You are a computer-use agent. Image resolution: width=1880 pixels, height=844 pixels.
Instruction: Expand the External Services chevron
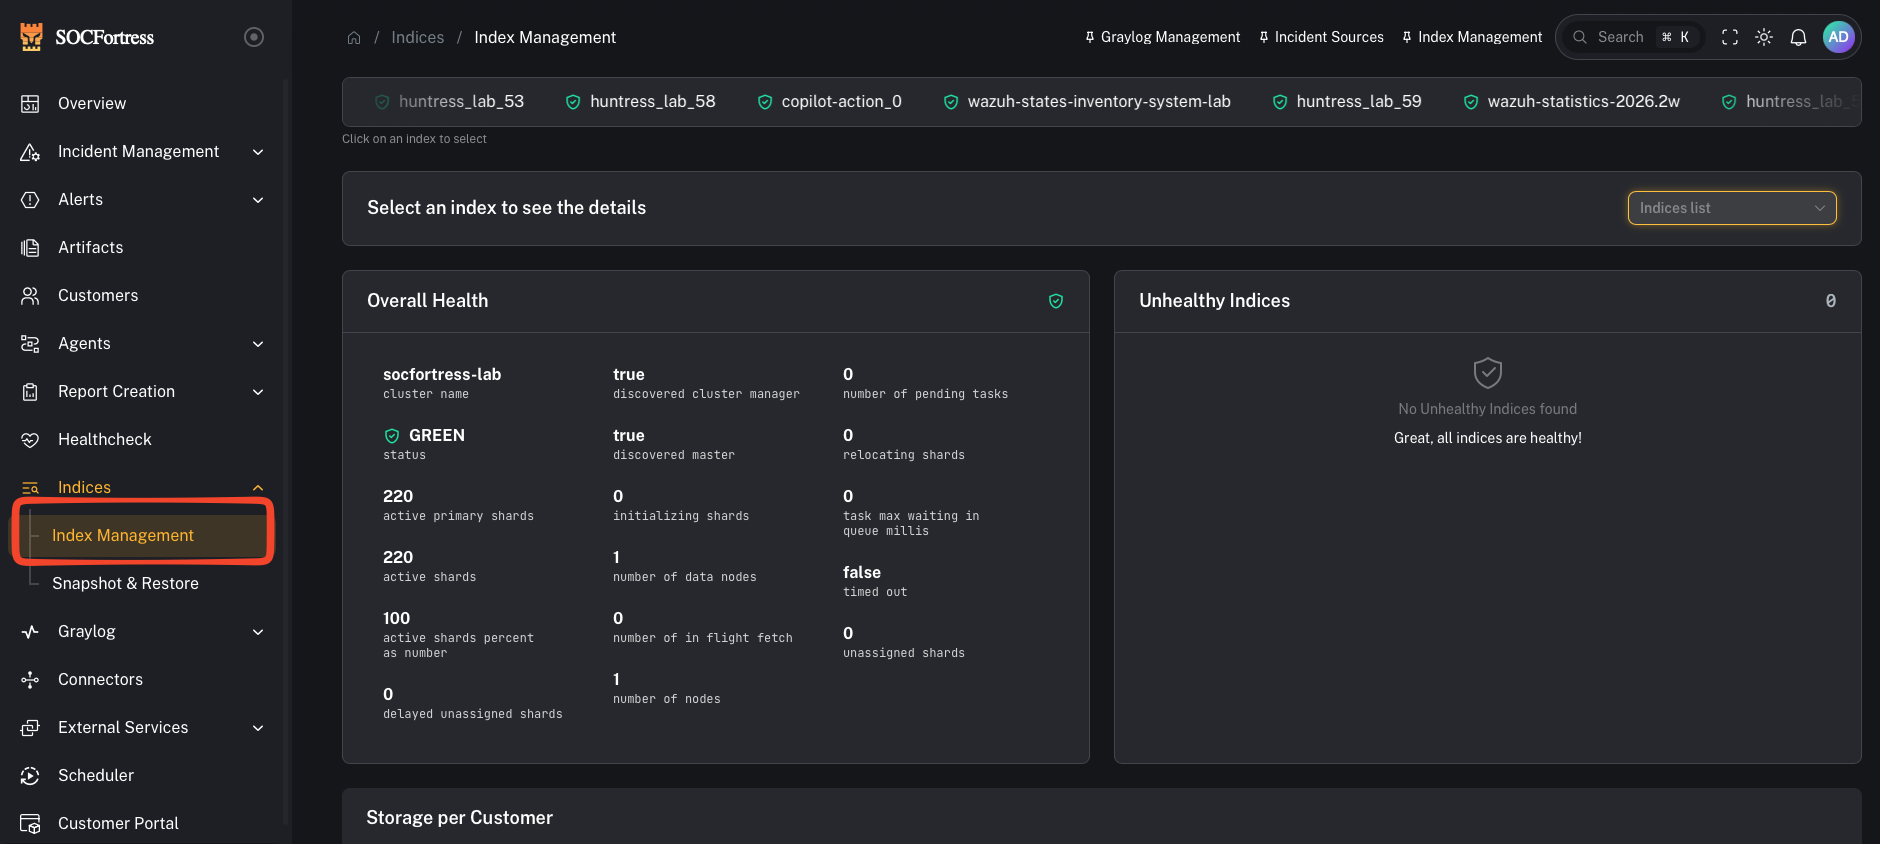point(258,728)
